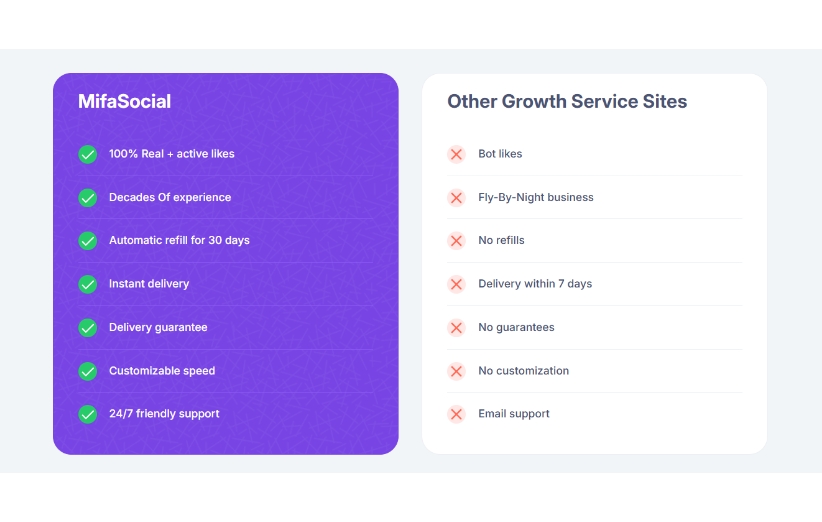Click the red cross next to 'Fly-By-Night business'
Image resolution: width=822 pixels, height=522 pixels.
[456, 198]
